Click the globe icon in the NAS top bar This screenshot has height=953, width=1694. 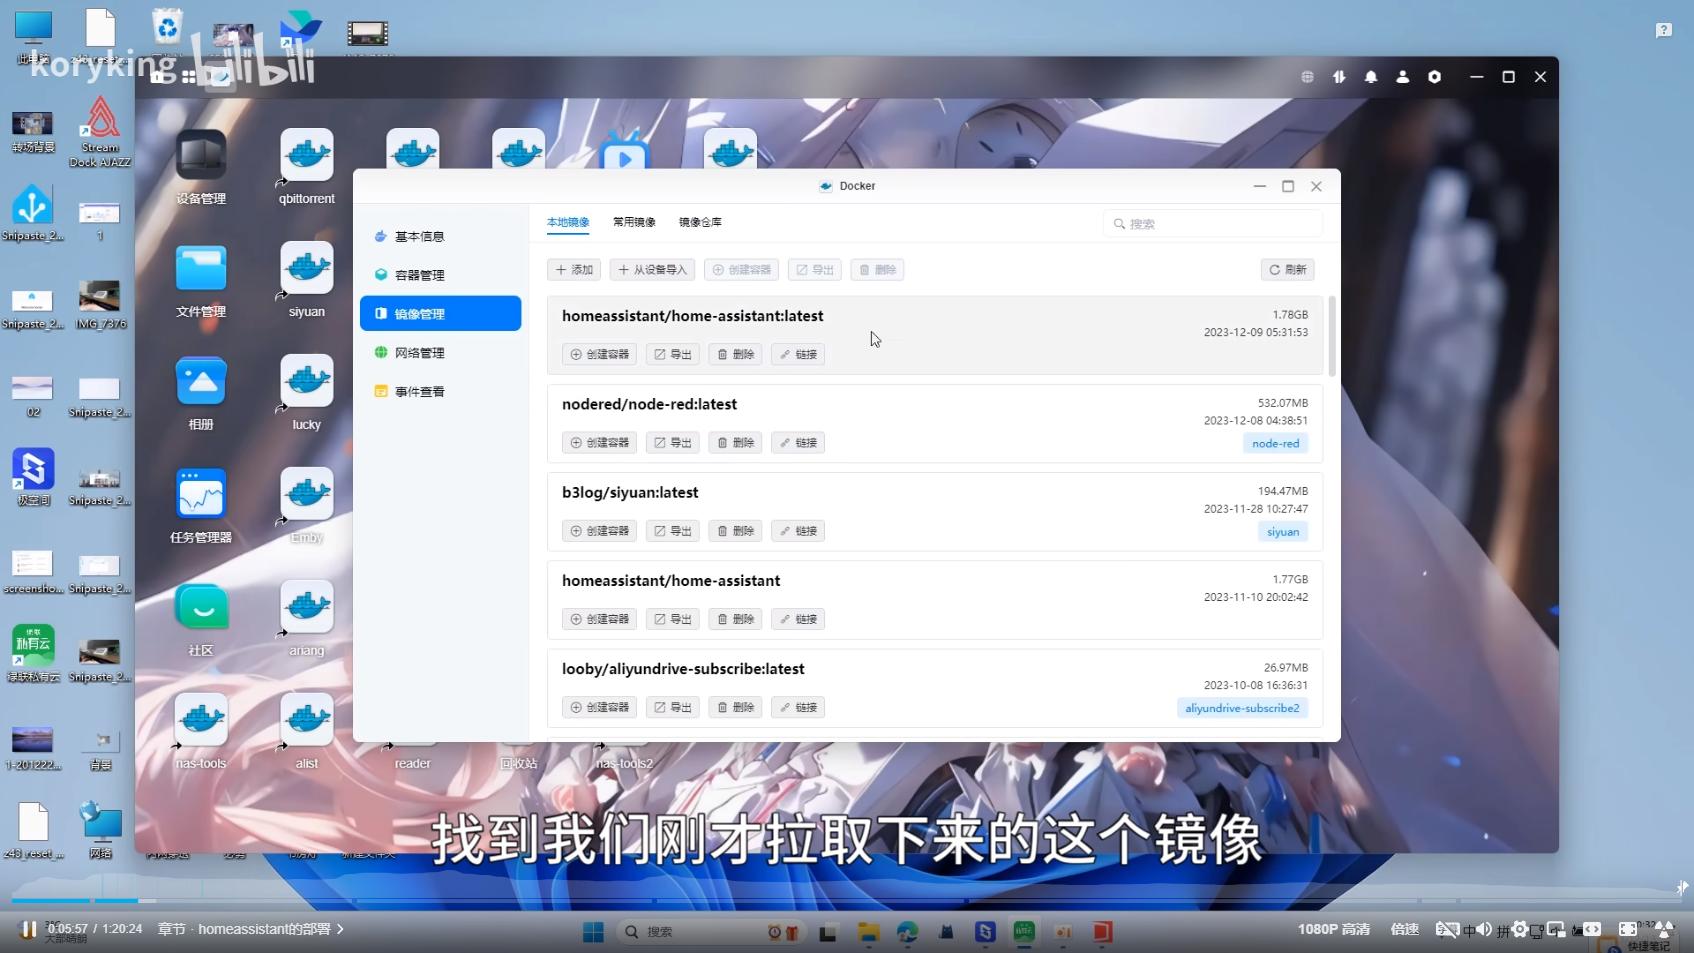point(1307,77)
